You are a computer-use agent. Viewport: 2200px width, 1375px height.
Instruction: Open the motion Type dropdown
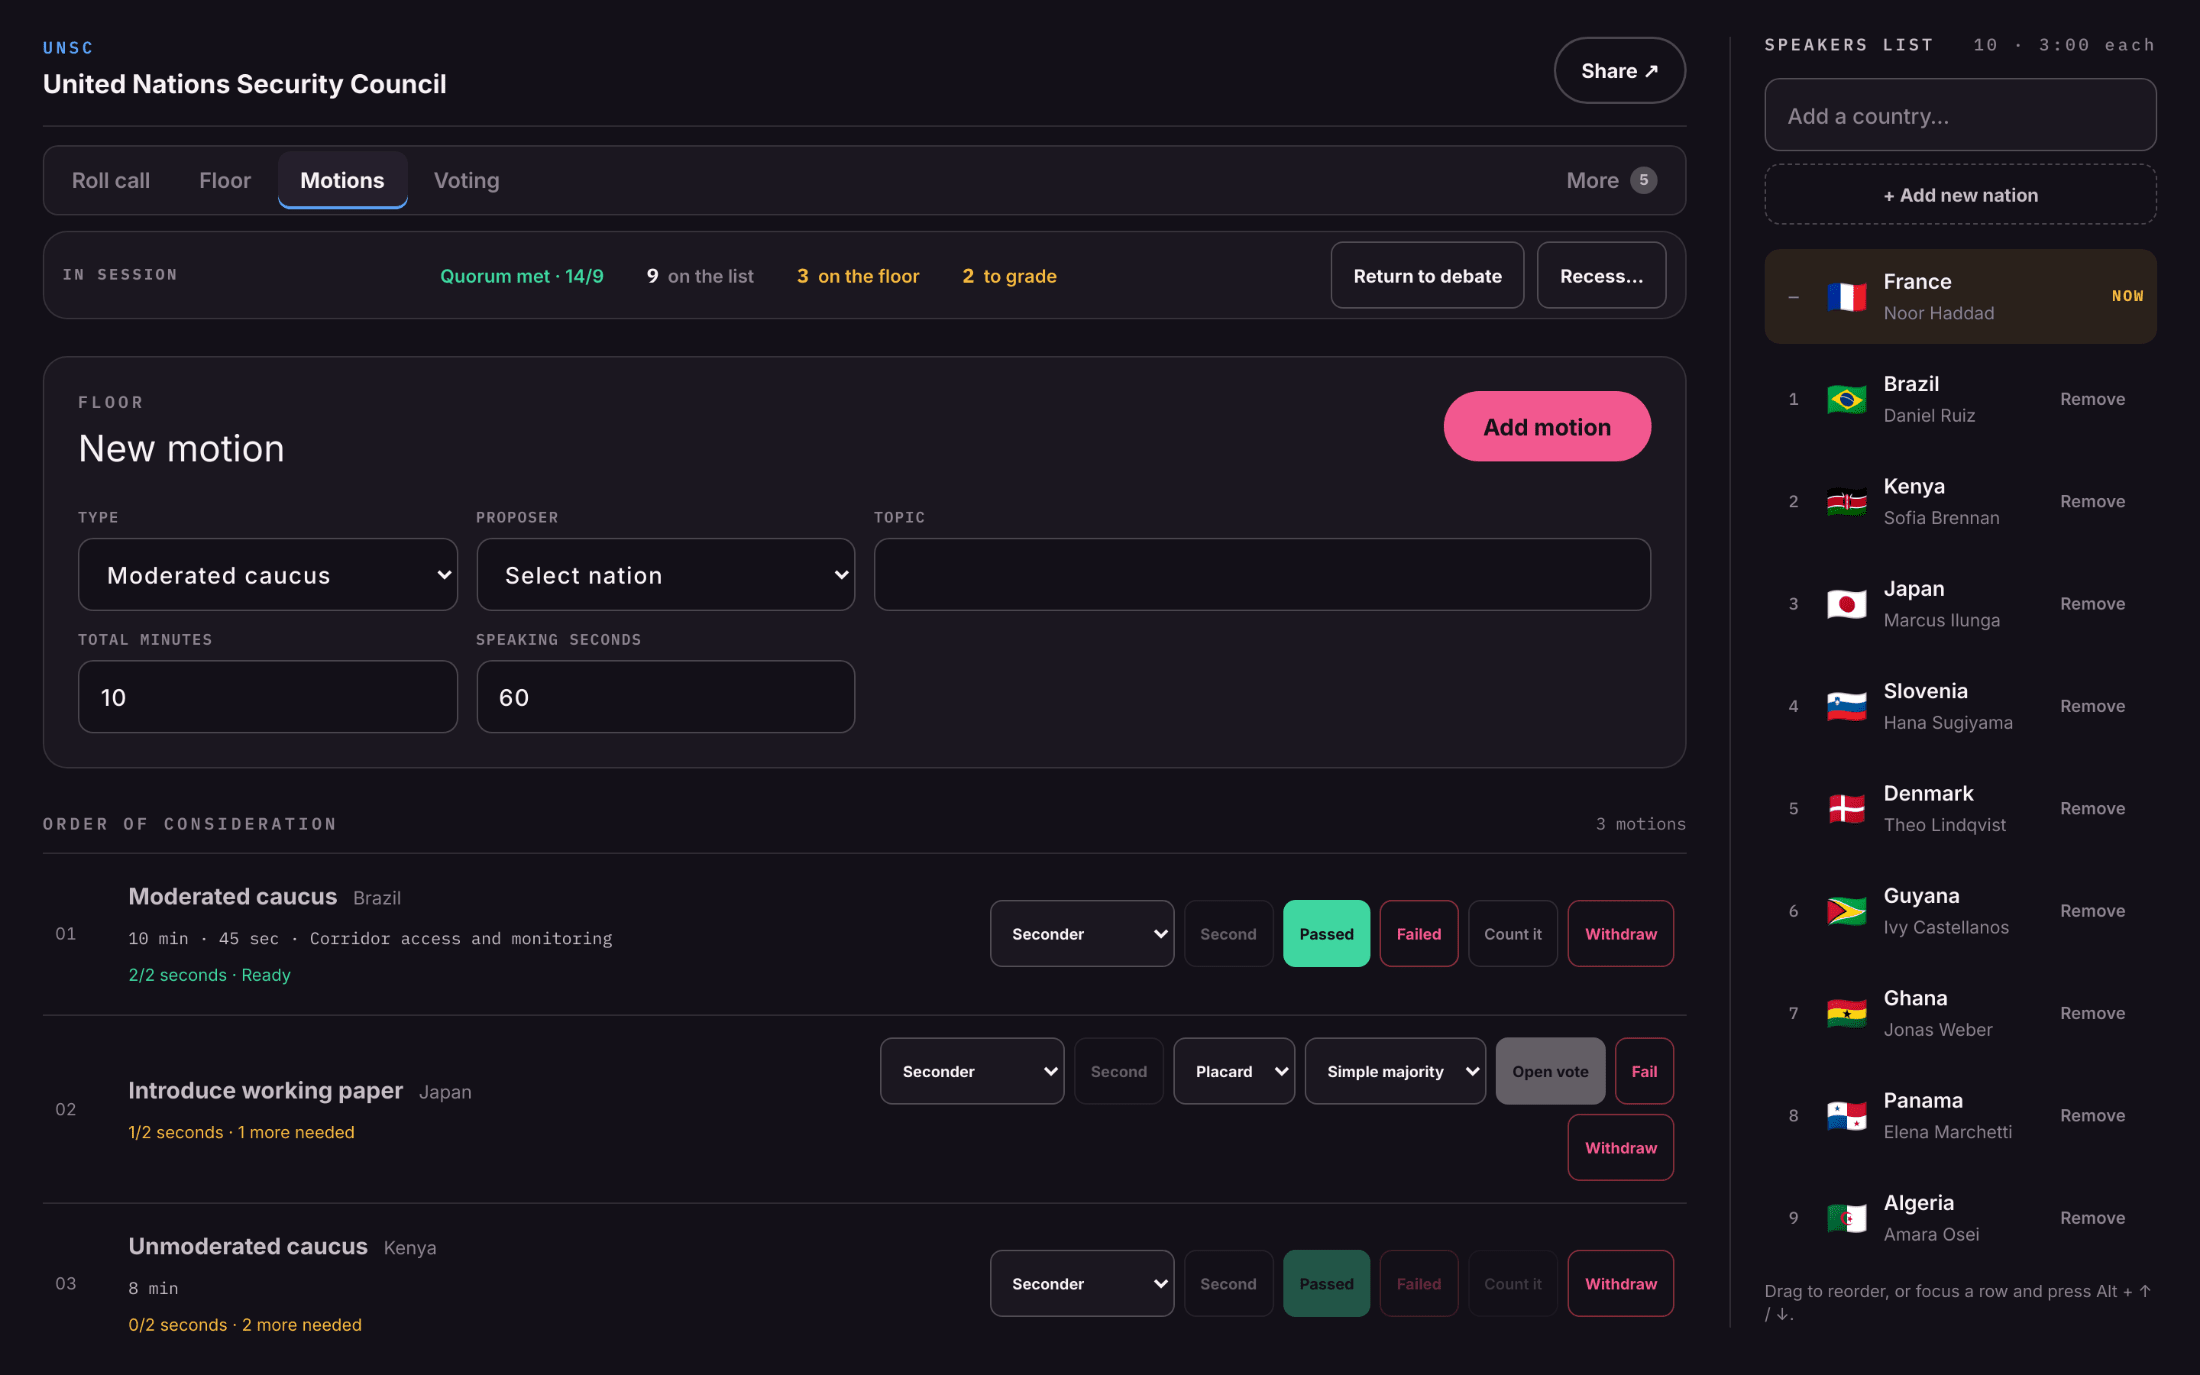(268, 575)
